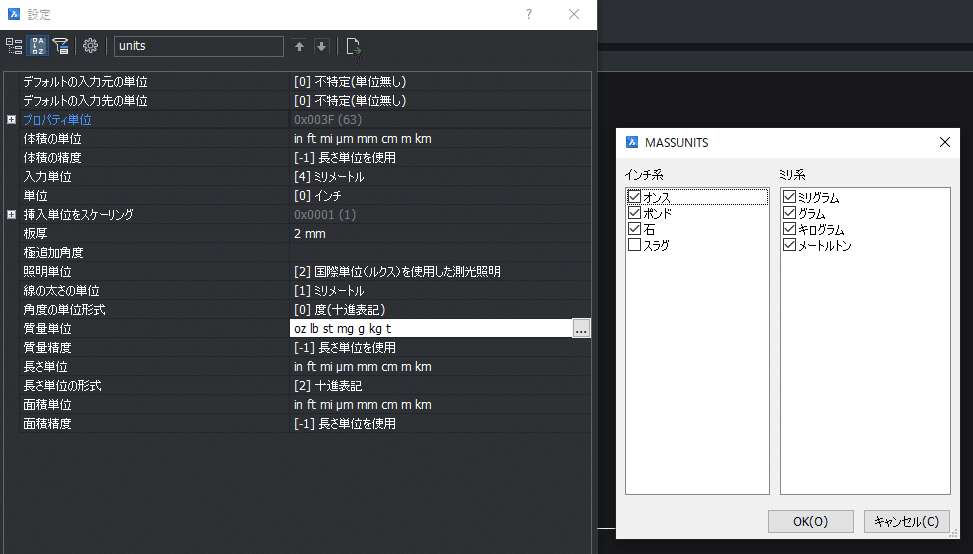Image resolution: width=973 pixels, height=554 pixels.
Task: Select the 面積精度 value
Action: click(x=344, y=424)
